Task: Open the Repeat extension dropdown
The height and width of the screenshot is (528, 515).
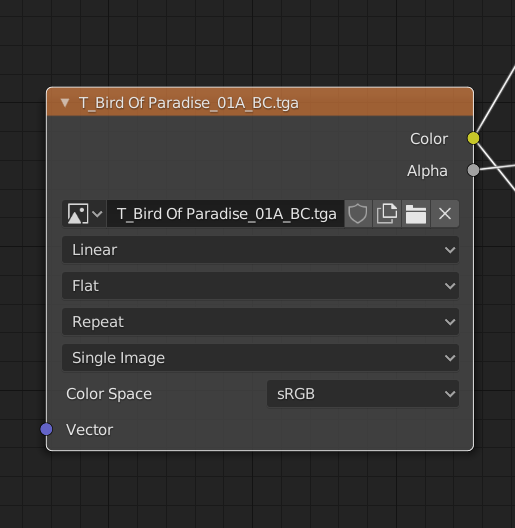Action: (x=260, y=322)
